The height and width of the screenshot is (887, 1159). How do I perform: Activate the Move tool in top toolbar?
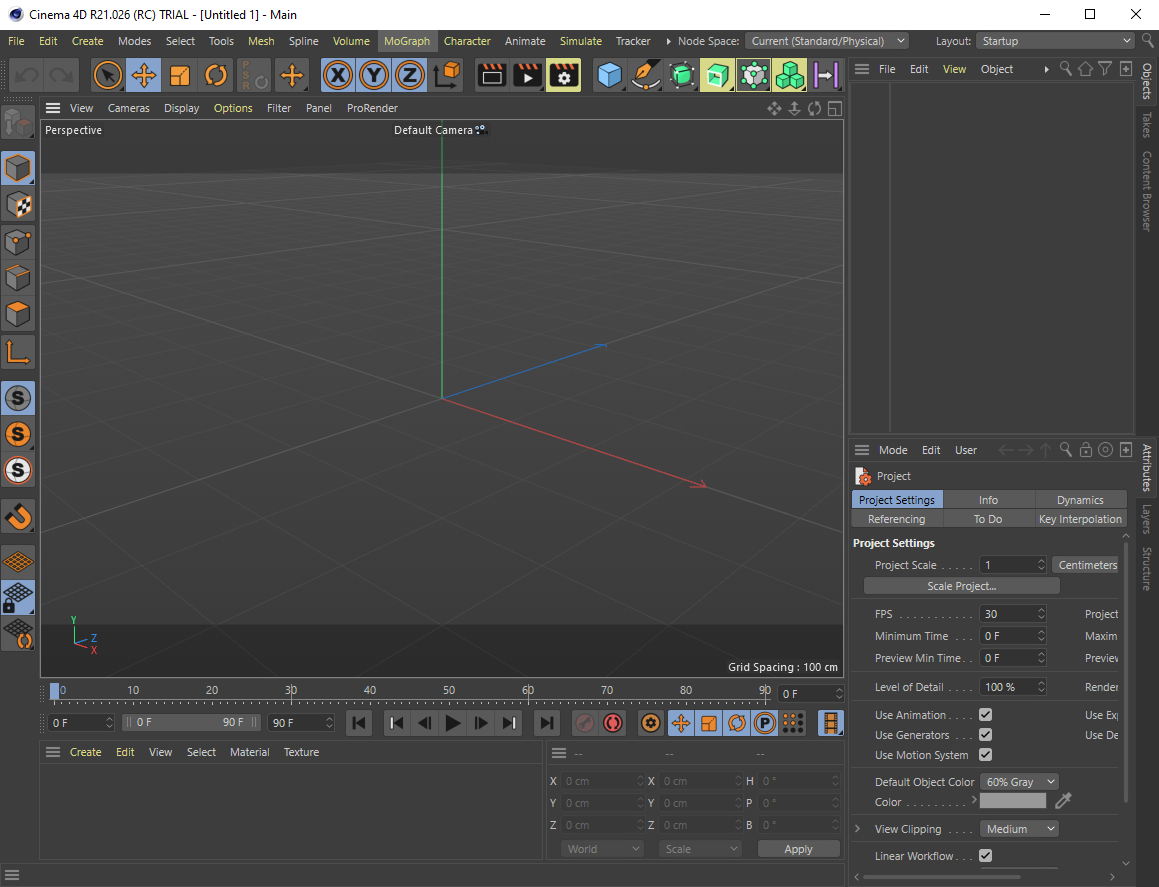point(143,75)
